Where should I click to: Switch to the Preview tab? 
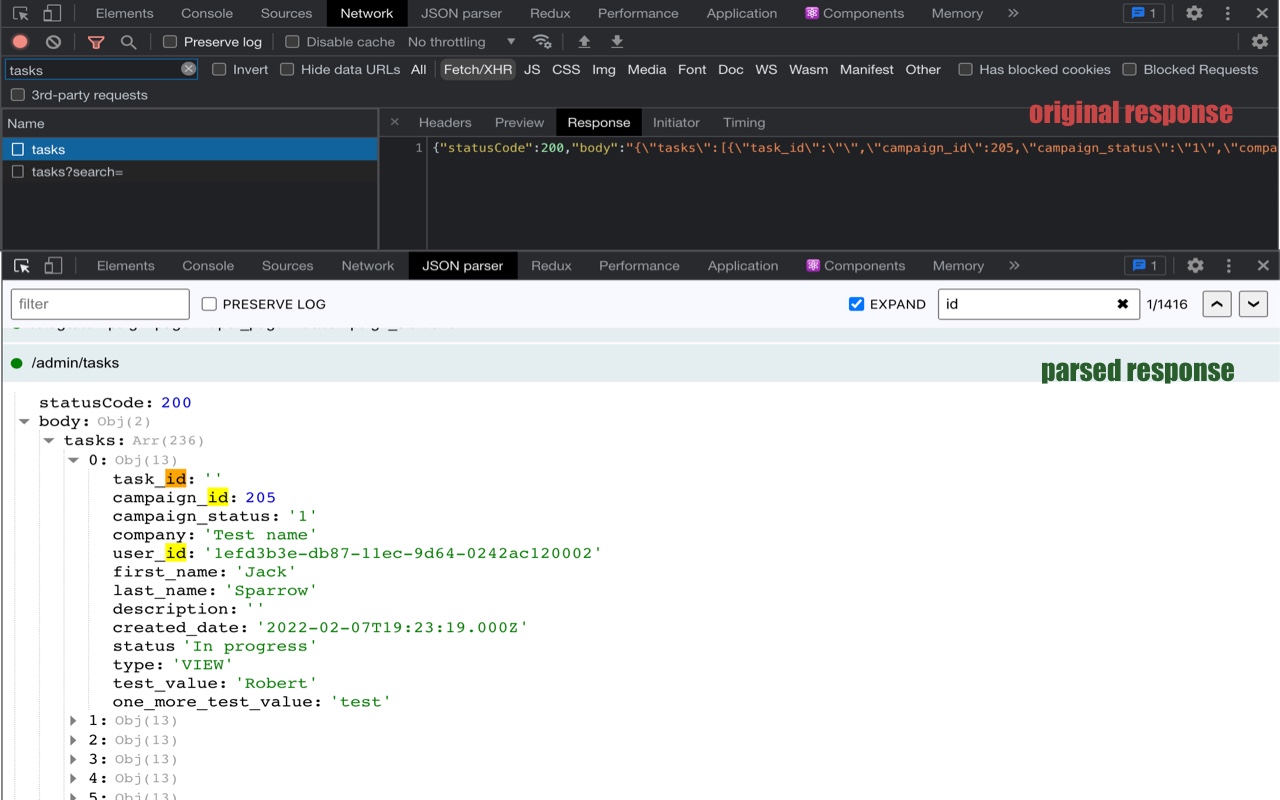pos(519,122)
